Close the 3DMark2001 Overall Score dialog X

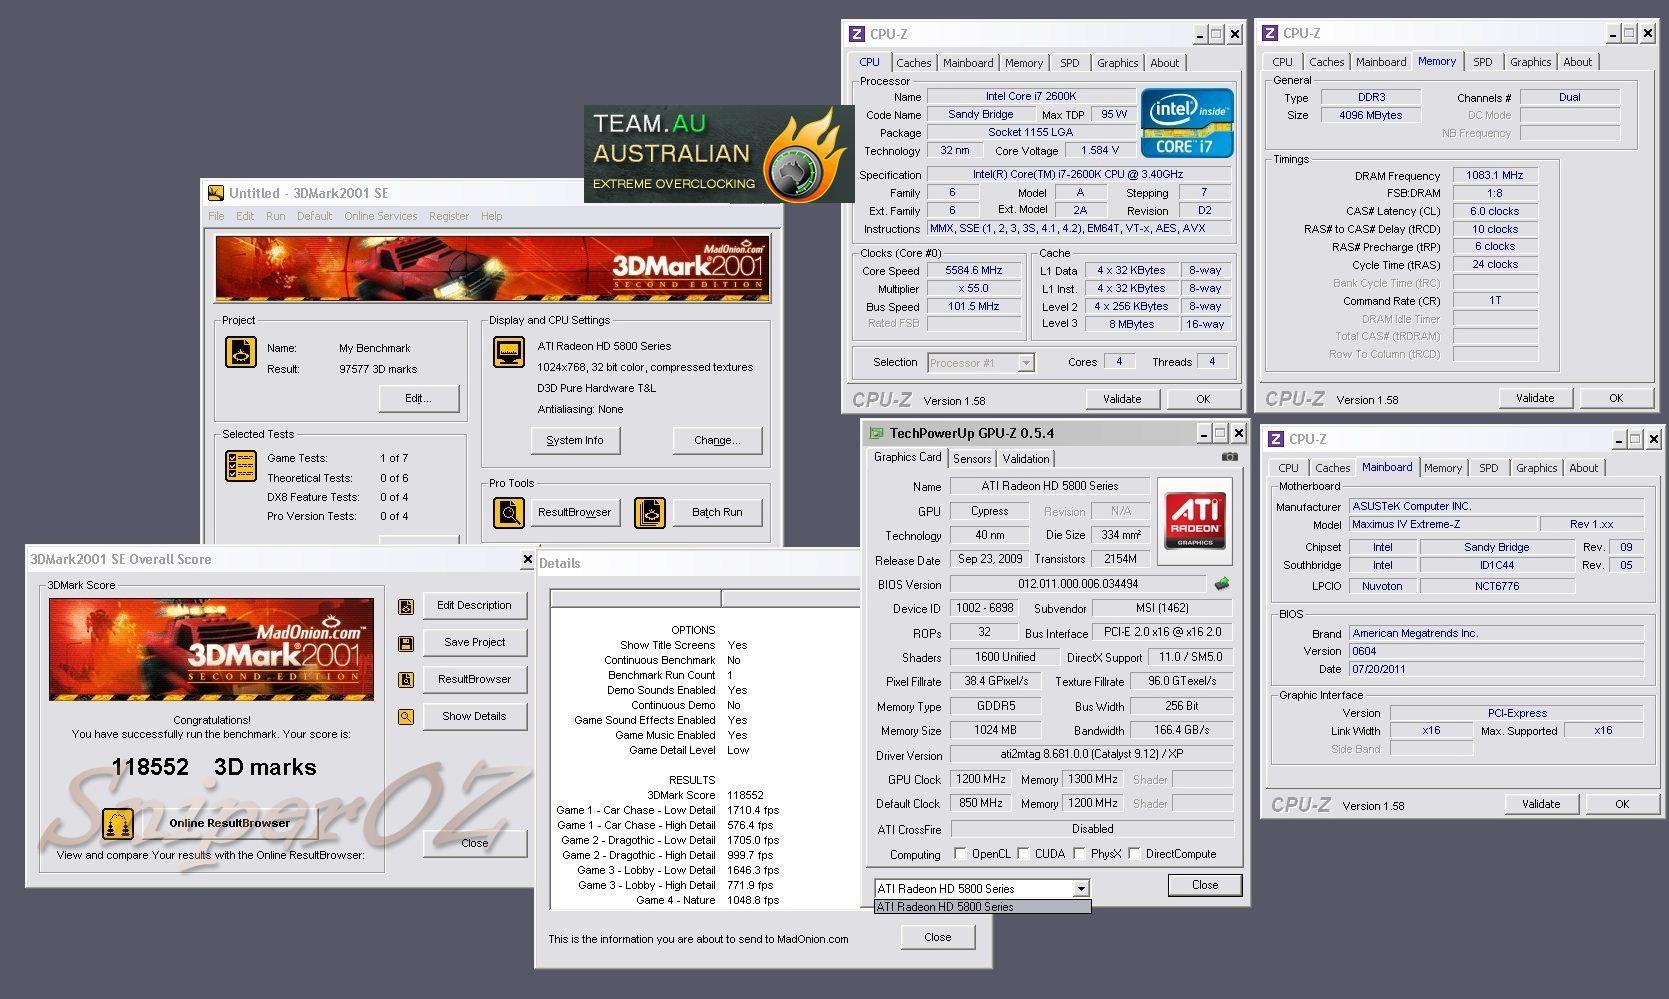pyautogui.click(x=527, y=560)
